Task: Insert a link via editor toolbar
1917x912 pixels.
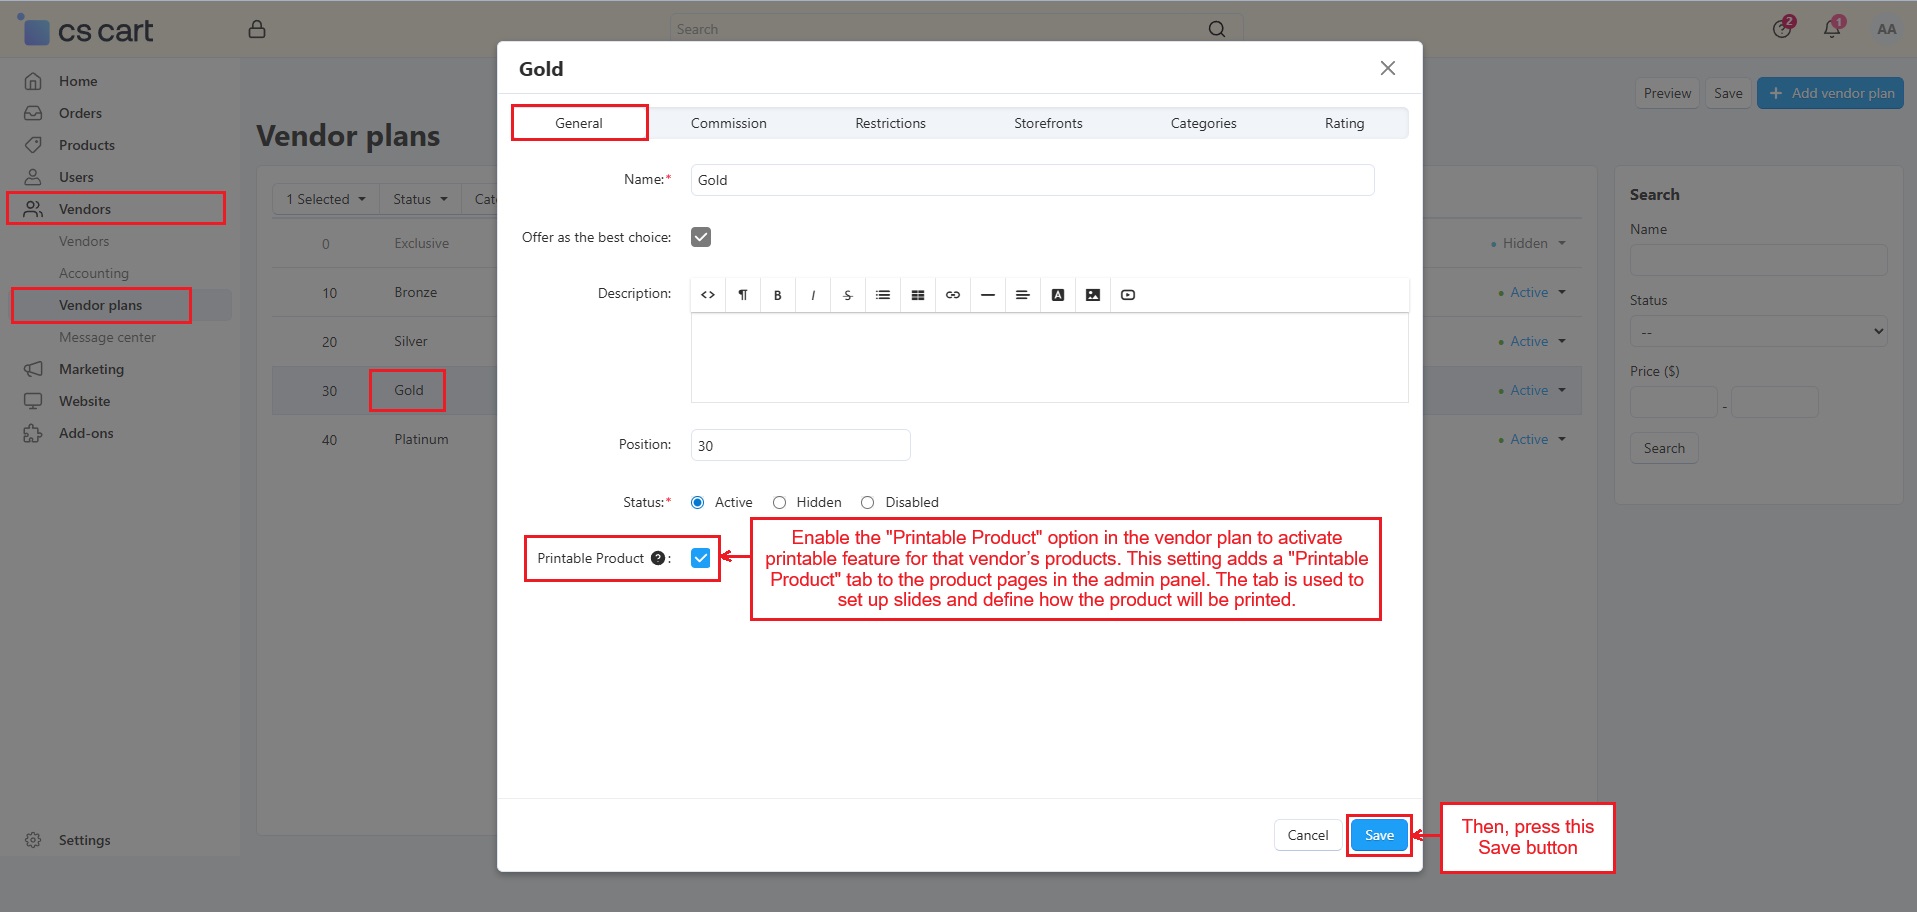Action: tap(952, 295)
